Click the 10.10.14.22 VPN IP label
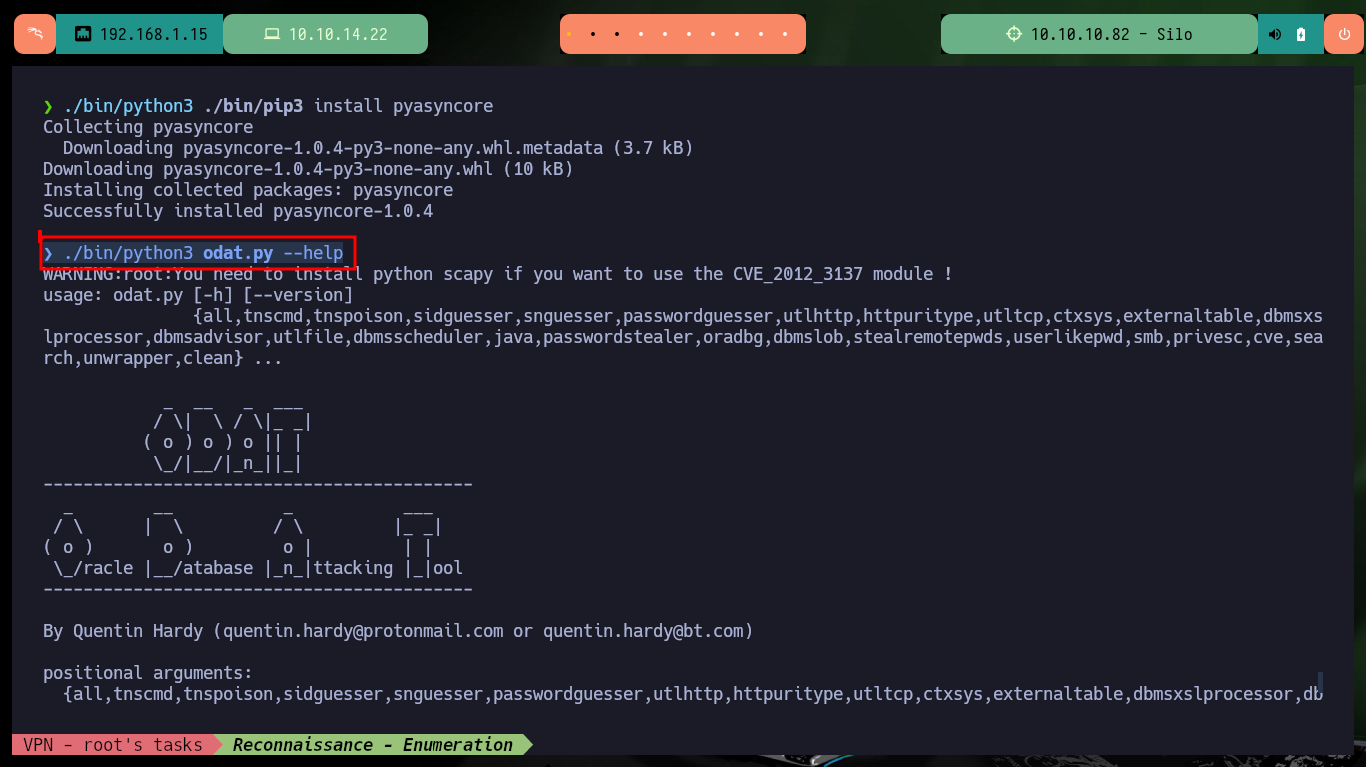The height and width of the screenshot is (767, 1366). (338, 34)
